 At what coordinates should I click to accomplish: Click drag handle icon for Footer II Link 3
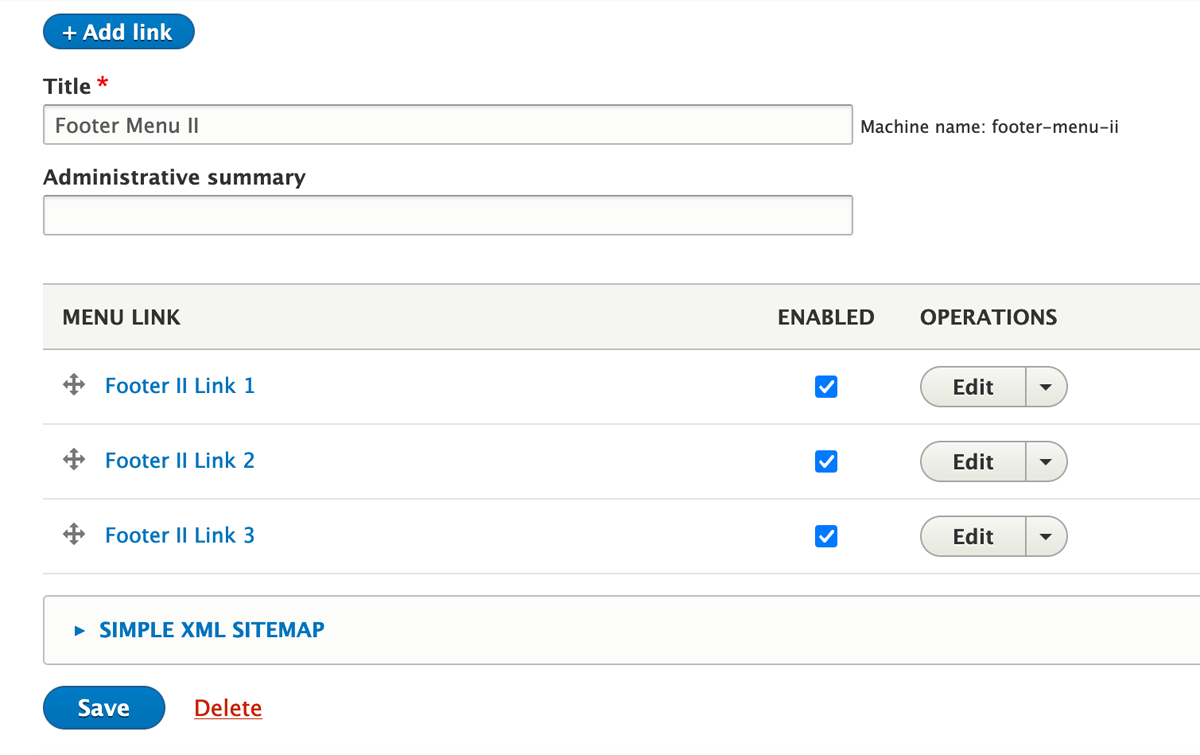click(74, 535)
